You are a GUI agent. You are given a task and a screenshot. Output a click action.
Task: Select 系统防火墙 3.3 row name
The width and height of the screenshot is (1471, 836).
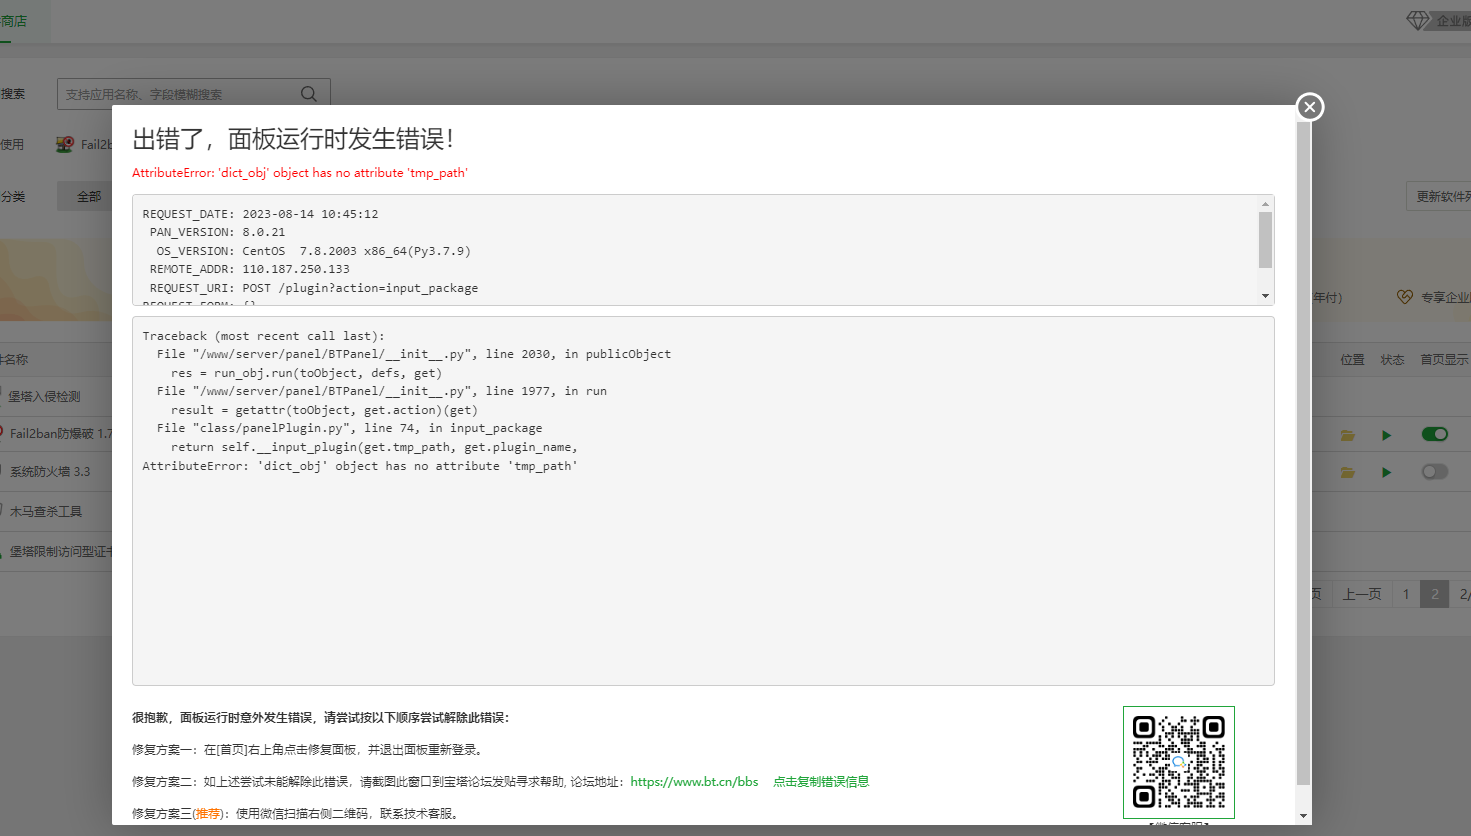click(50, 472)
